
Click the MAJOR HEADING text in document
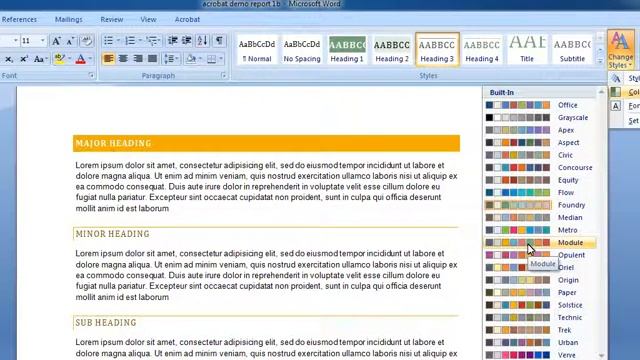pos(113,143)
